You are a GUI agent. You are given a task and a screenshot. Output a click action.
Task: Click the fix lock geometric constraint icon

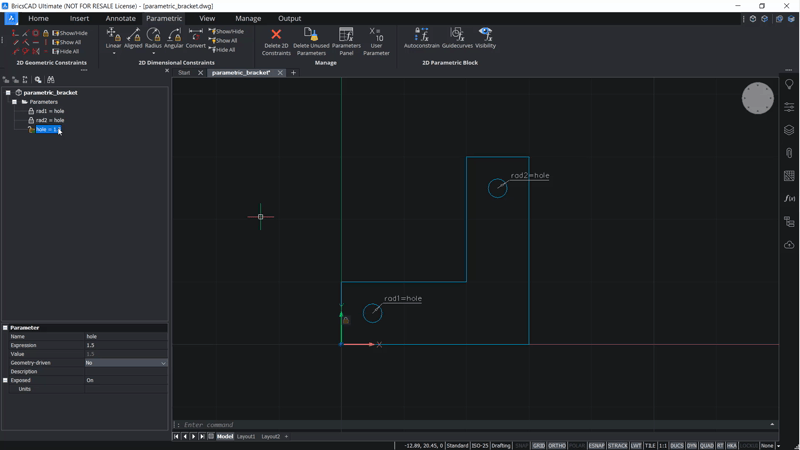[45, 33]
